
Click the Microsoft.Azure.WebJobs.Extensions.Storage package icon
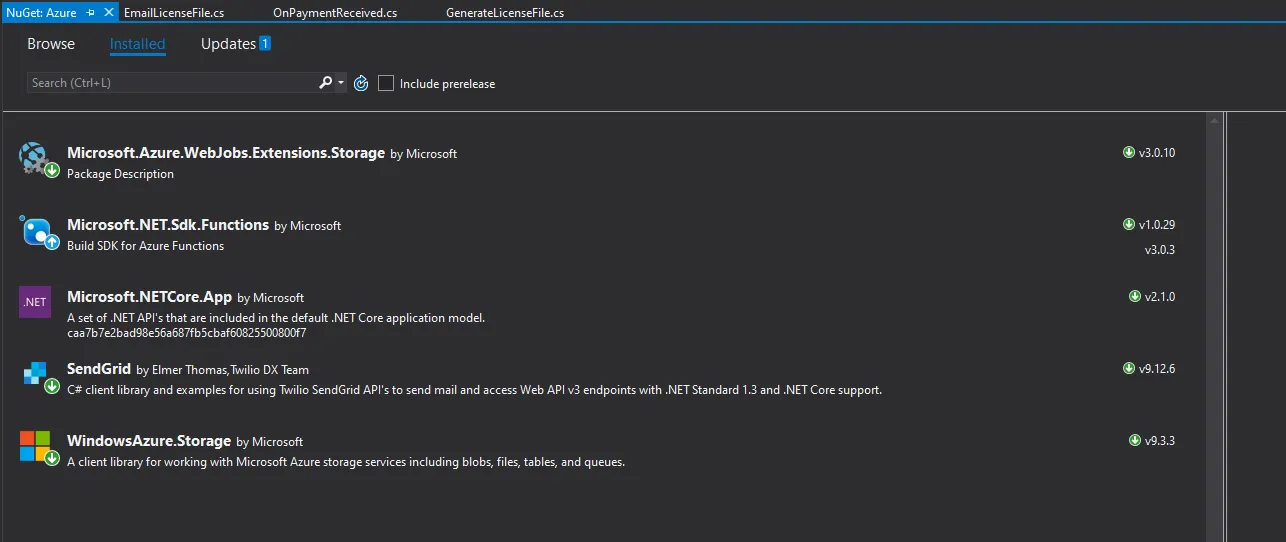click(38, 158)
